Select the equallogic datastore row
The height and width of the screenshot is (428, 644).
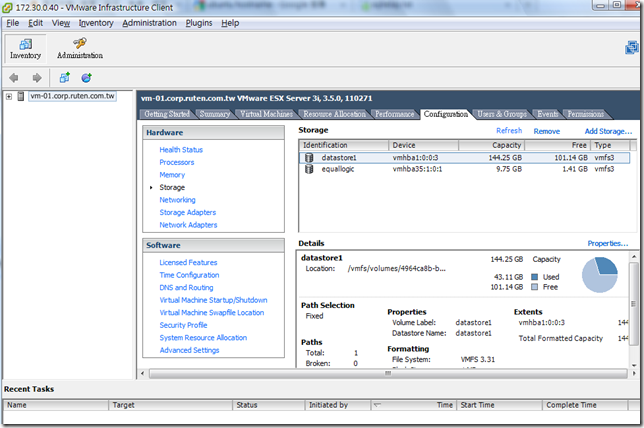464,169
